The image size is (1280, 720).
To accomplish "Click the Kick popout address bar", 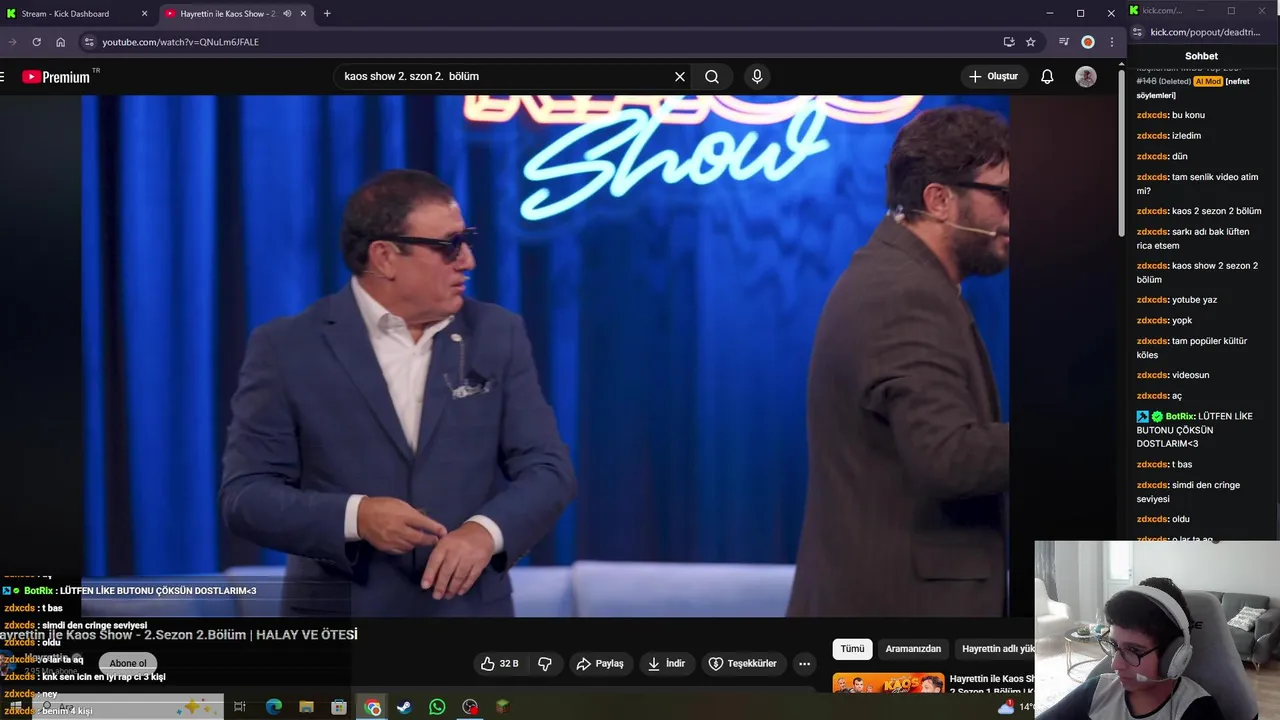I will coord(1205,32).
